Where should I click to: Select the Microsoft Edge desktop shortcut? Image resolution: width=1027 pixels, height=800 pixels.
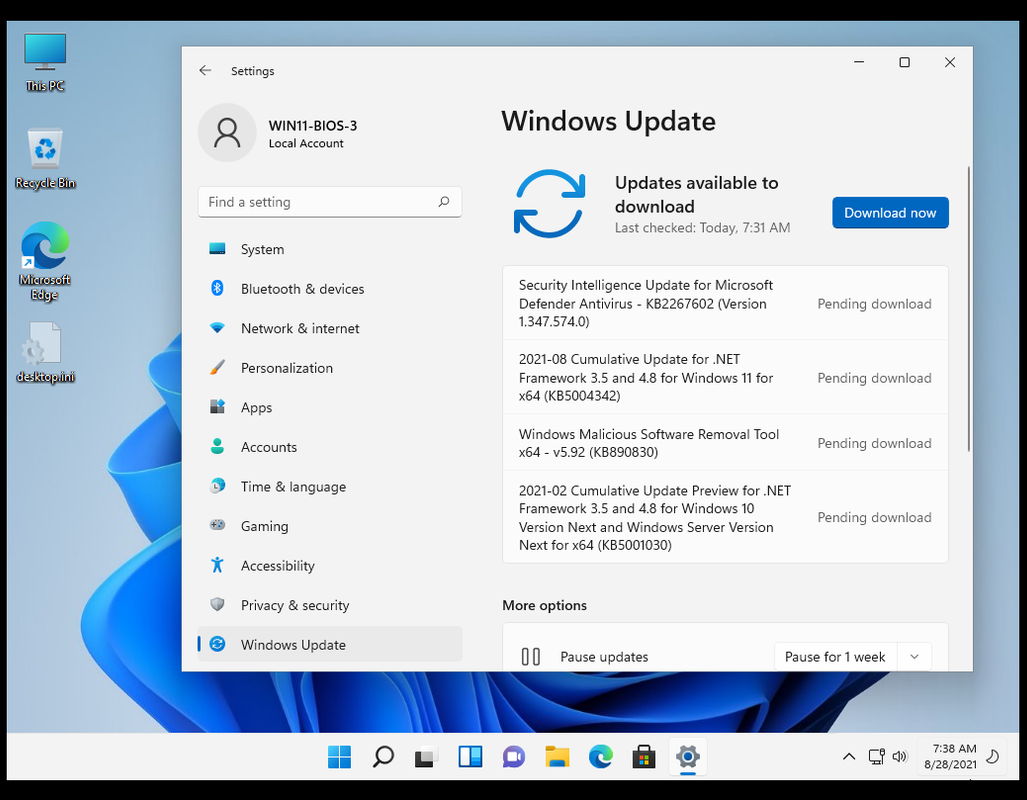coord(45,261)
